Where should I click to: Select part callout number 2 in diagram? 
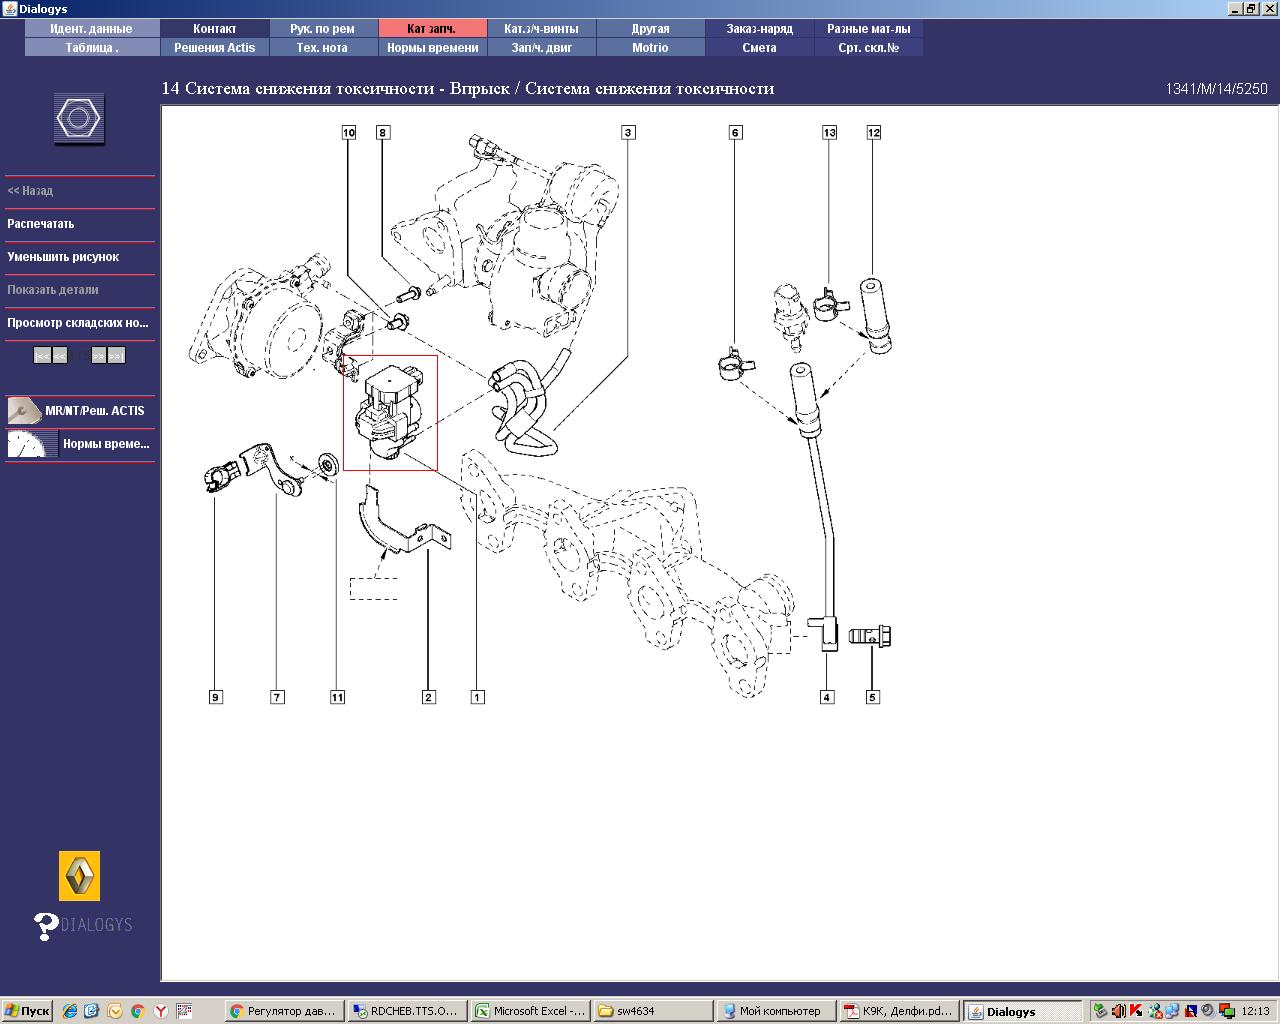(429, 697)
